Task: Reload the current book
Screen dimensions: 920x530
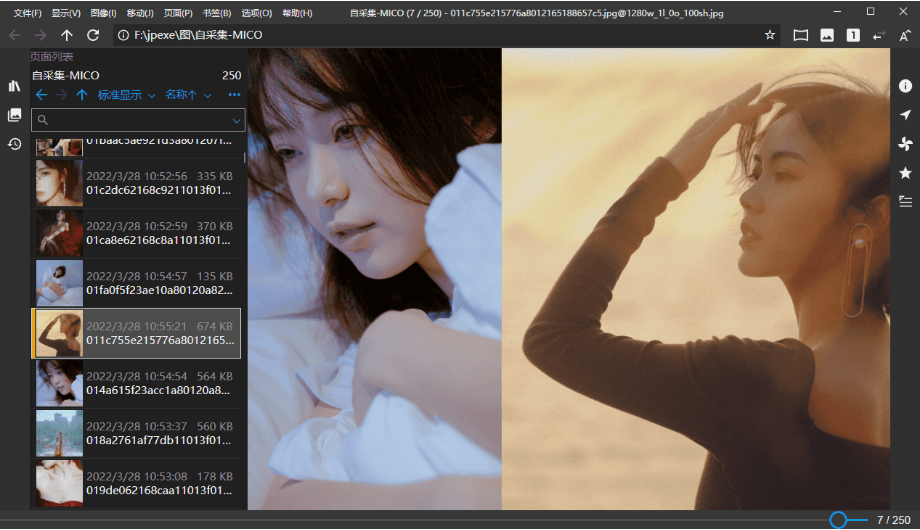Action: pos(93,35)
